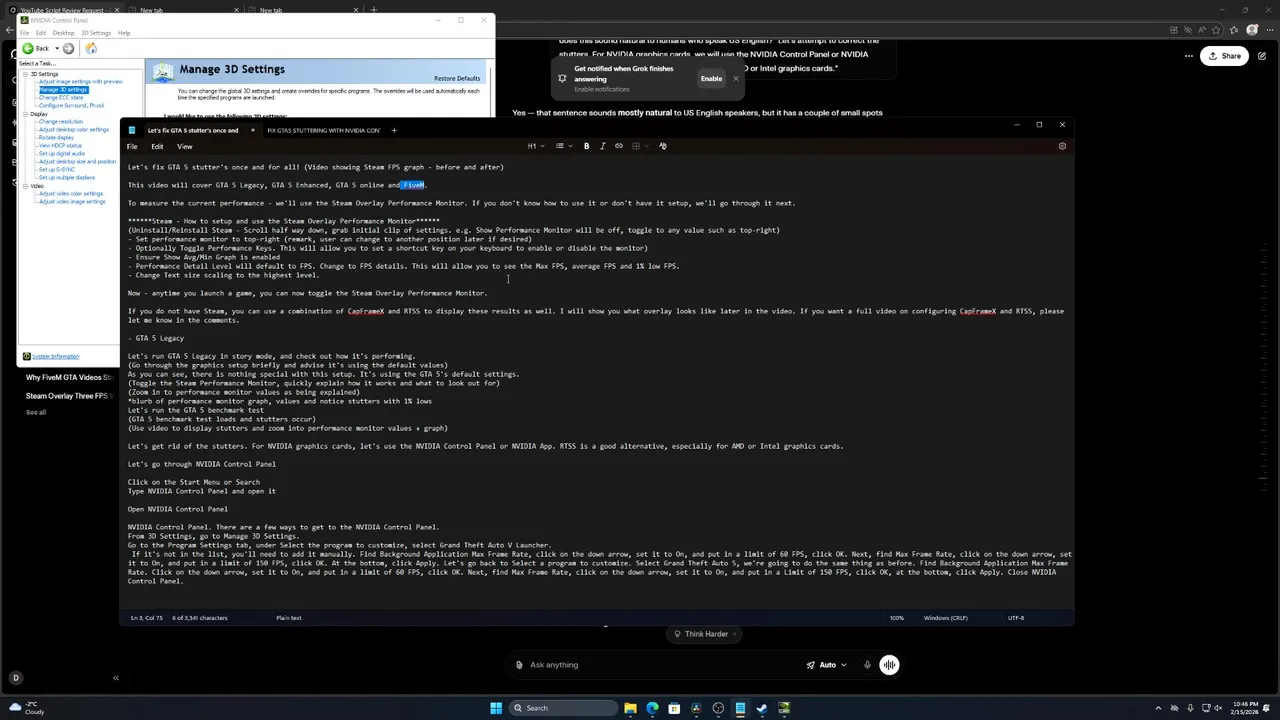Collapse the Display tree node in NVIDIA panel
1280x720 pixels.
(25, 114)
